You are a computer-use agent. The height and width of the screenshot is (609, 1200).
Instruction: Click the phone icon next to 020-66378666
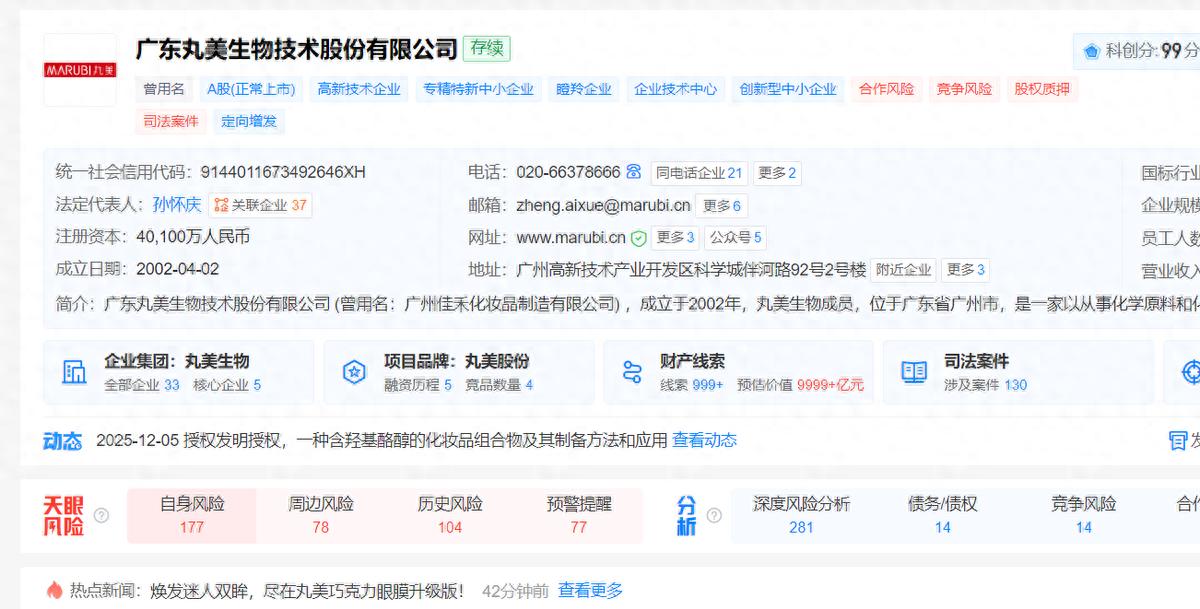coord(633,172)
